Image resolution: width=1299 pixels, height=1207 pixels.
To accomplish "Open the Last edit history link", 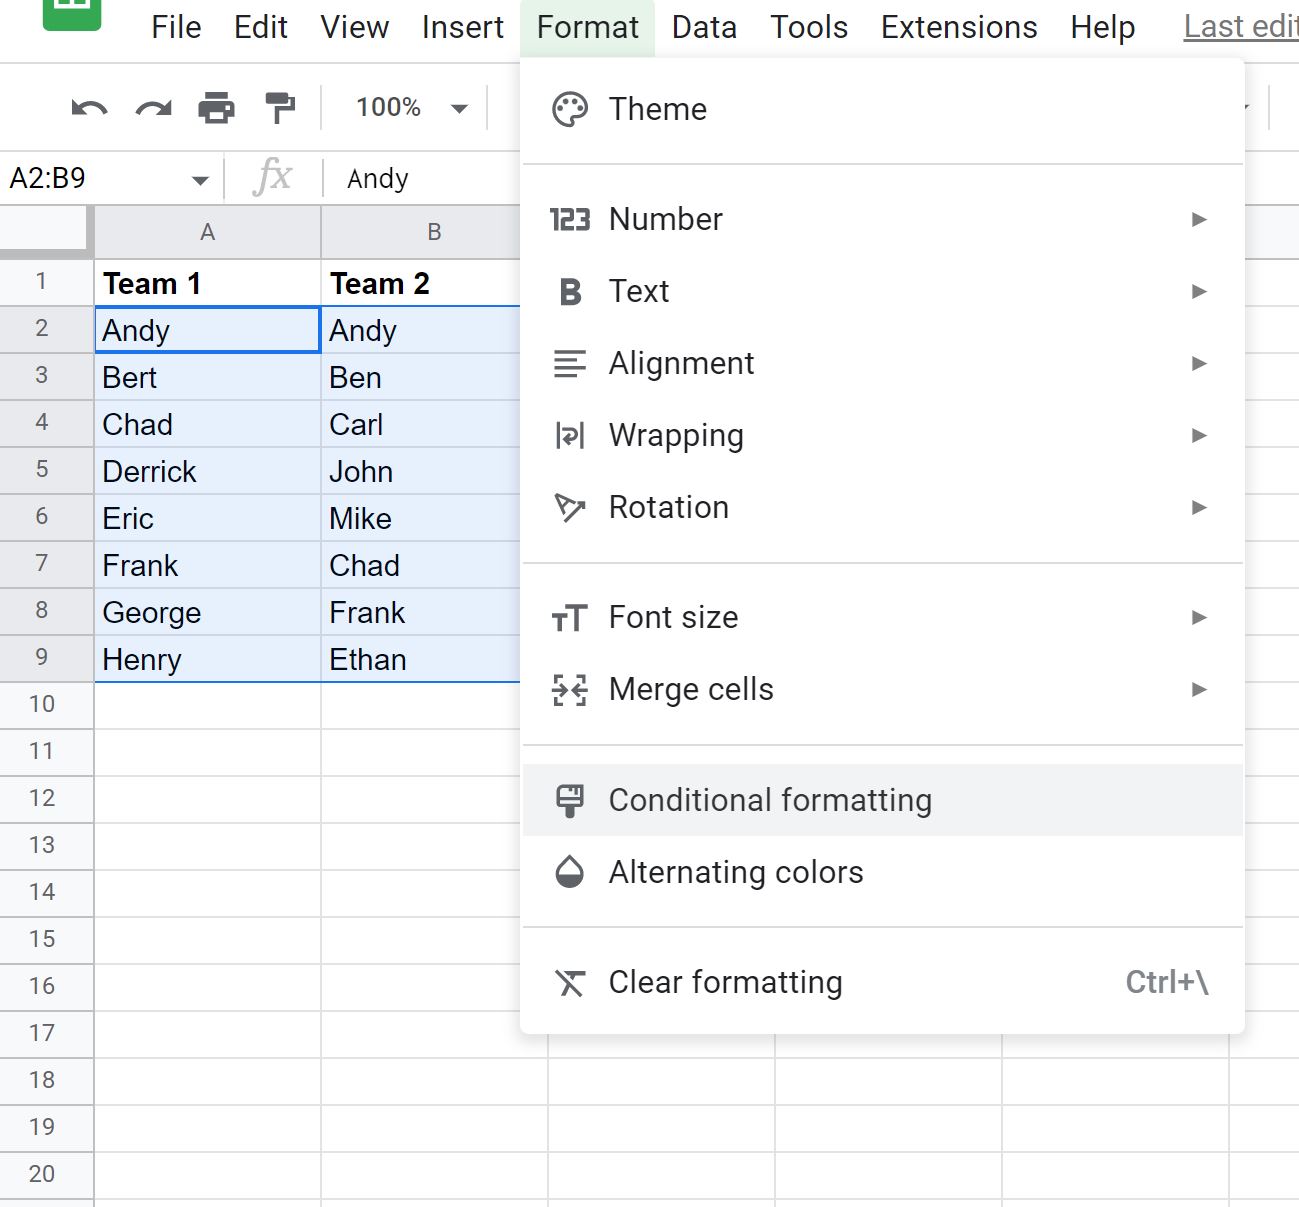I will click(x=1241, y=27).
